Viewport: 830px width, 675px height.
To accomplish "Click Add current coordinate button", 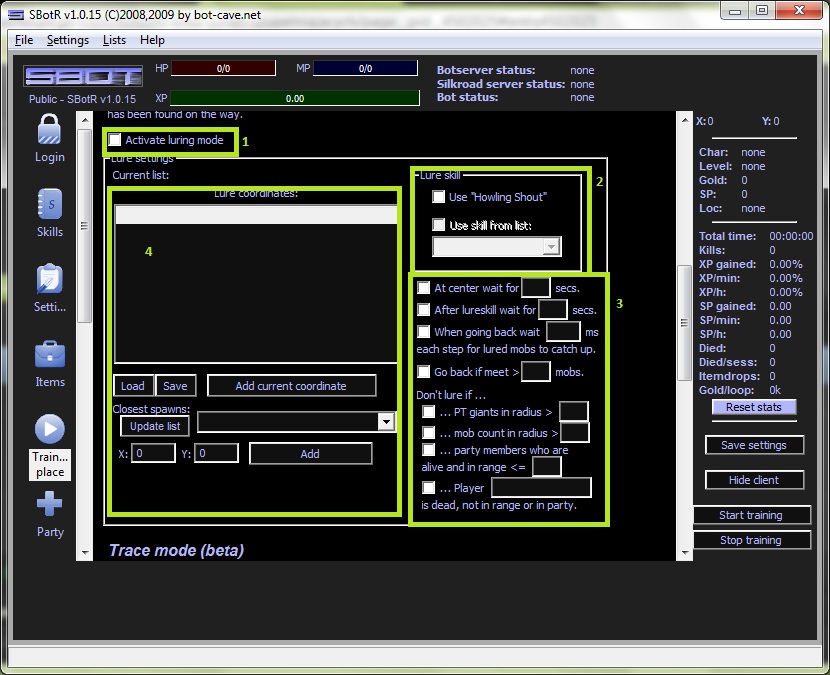I will click(291, 386).
